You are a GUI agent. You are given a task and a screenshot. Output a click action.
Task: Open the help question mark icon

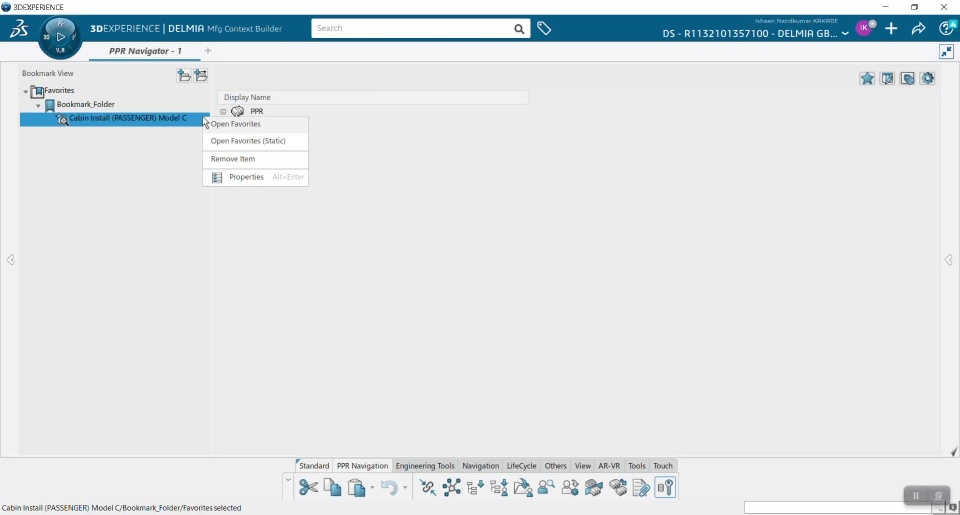(x=947, y=28)
